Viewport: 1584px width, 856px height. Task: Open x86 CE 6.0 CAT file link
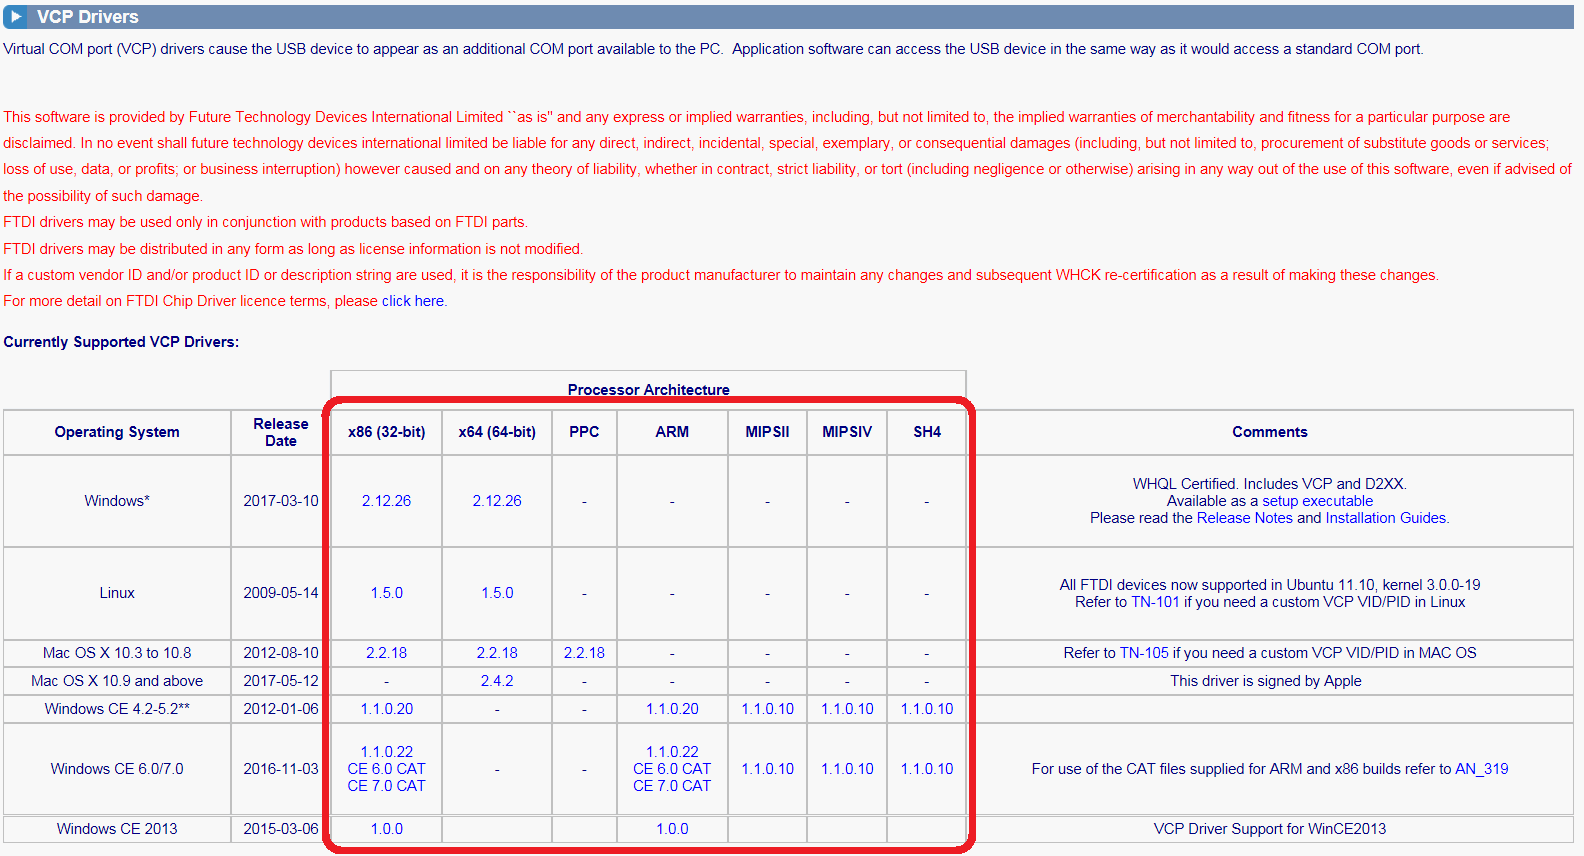pyautogui.click(x=386, y=769)
